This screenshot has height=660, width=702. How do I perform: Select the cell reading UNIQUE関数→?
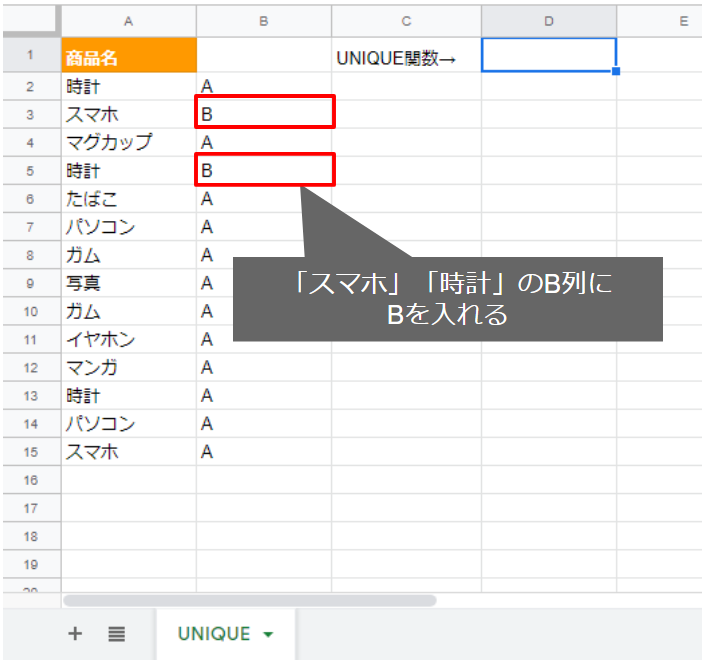coord(406,55)
